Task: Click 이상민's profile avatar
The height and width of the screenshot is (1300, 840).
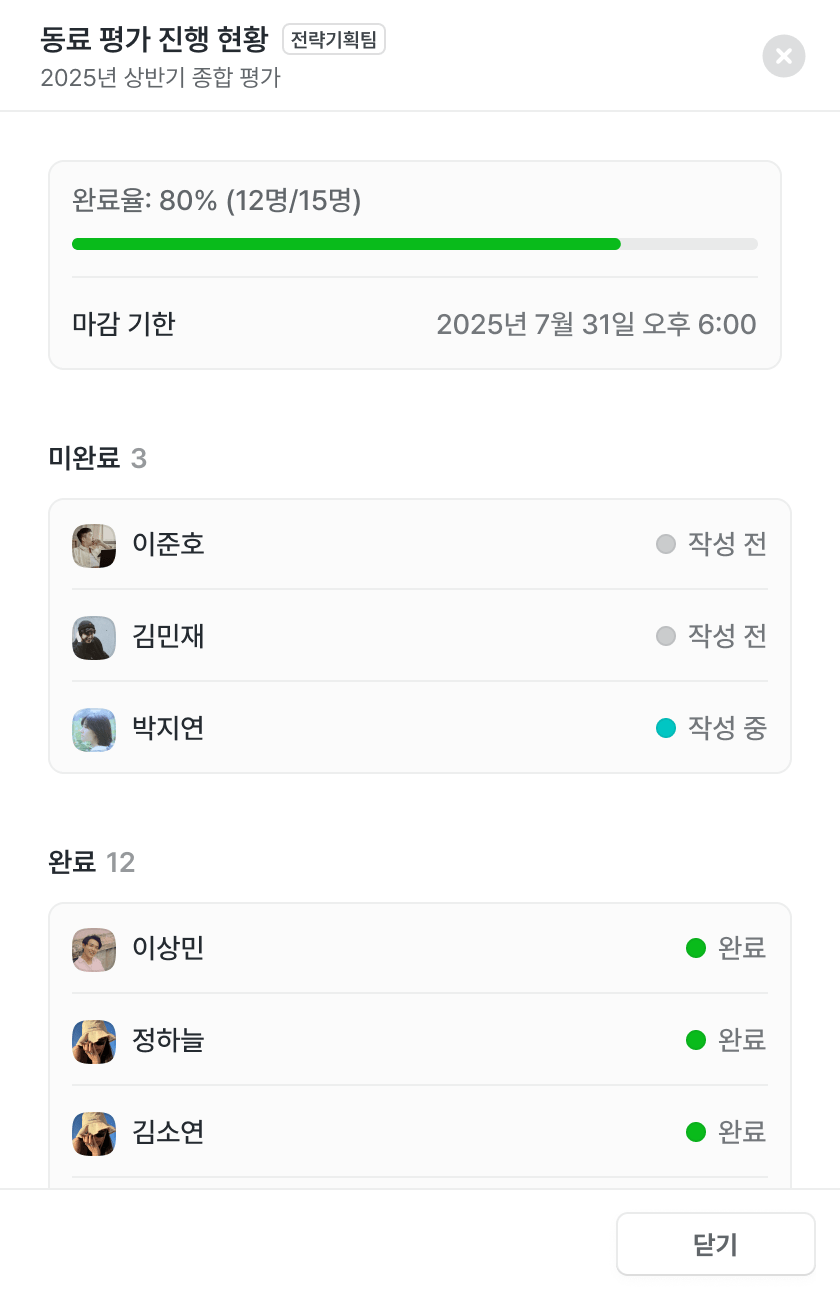Action: 94,949
